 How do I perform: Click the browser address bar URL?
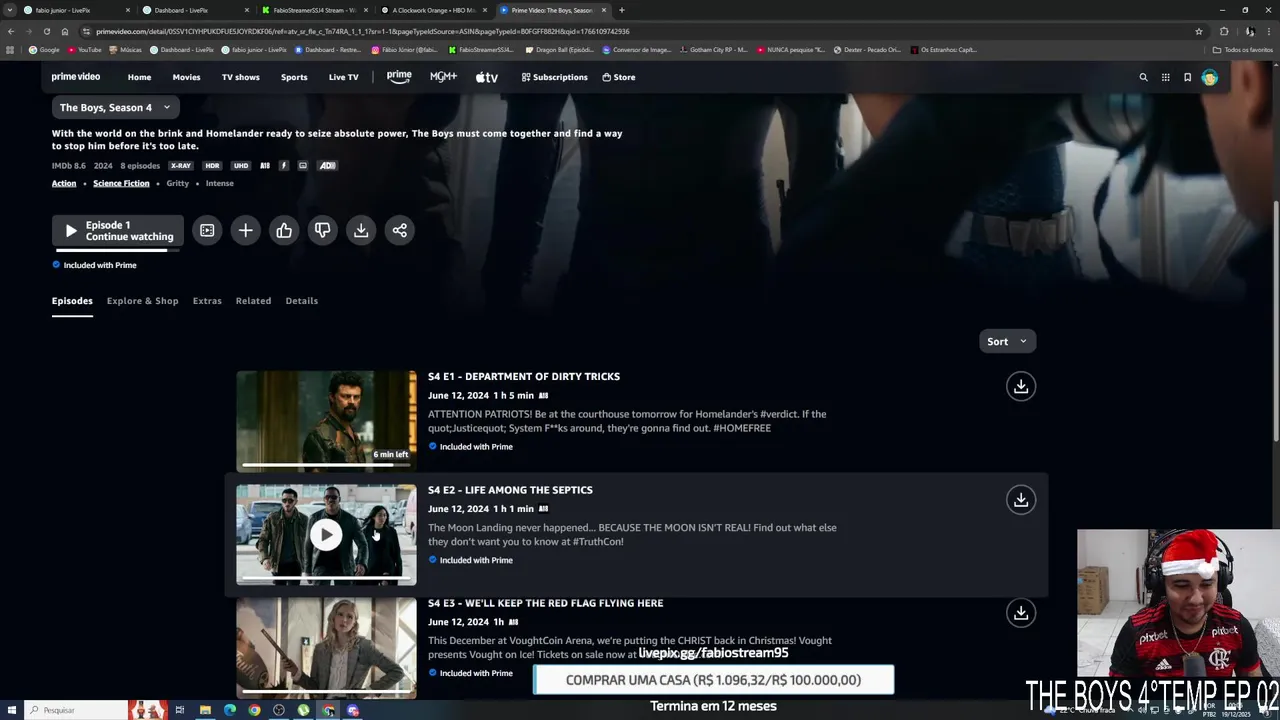click(362, 31)
